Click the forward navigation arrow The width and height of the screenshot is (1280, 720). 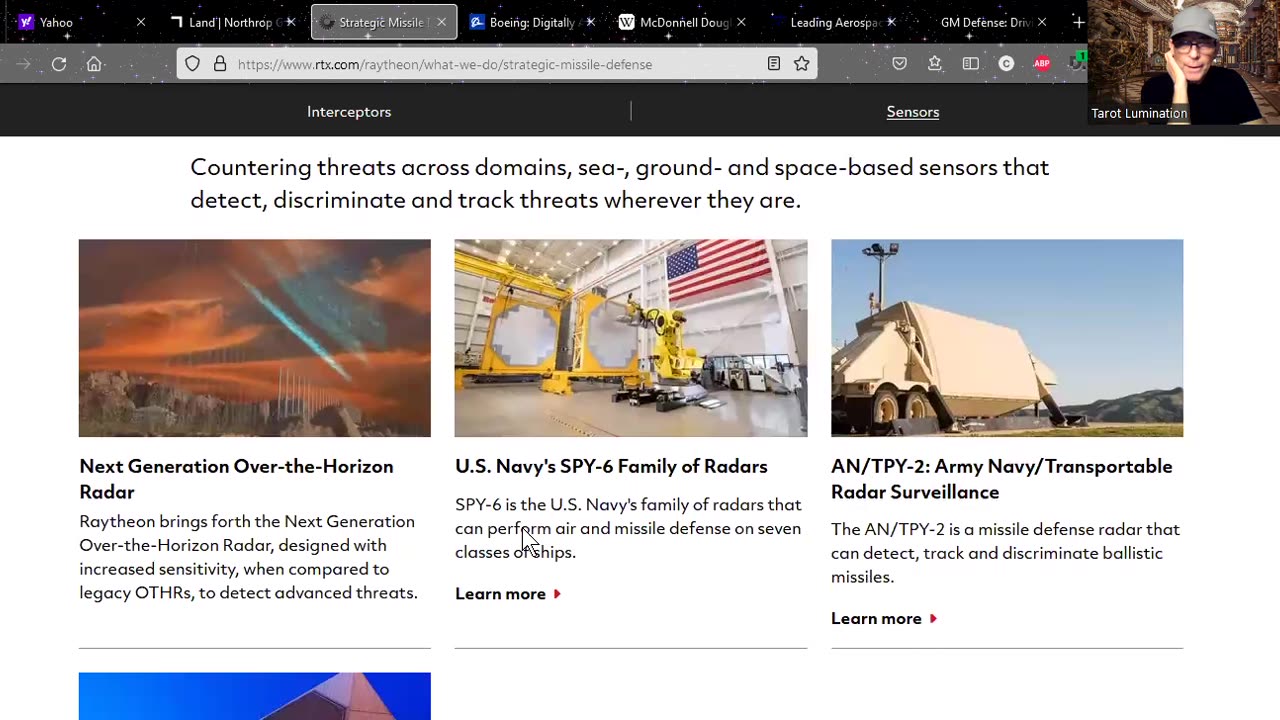coord(23,64)
